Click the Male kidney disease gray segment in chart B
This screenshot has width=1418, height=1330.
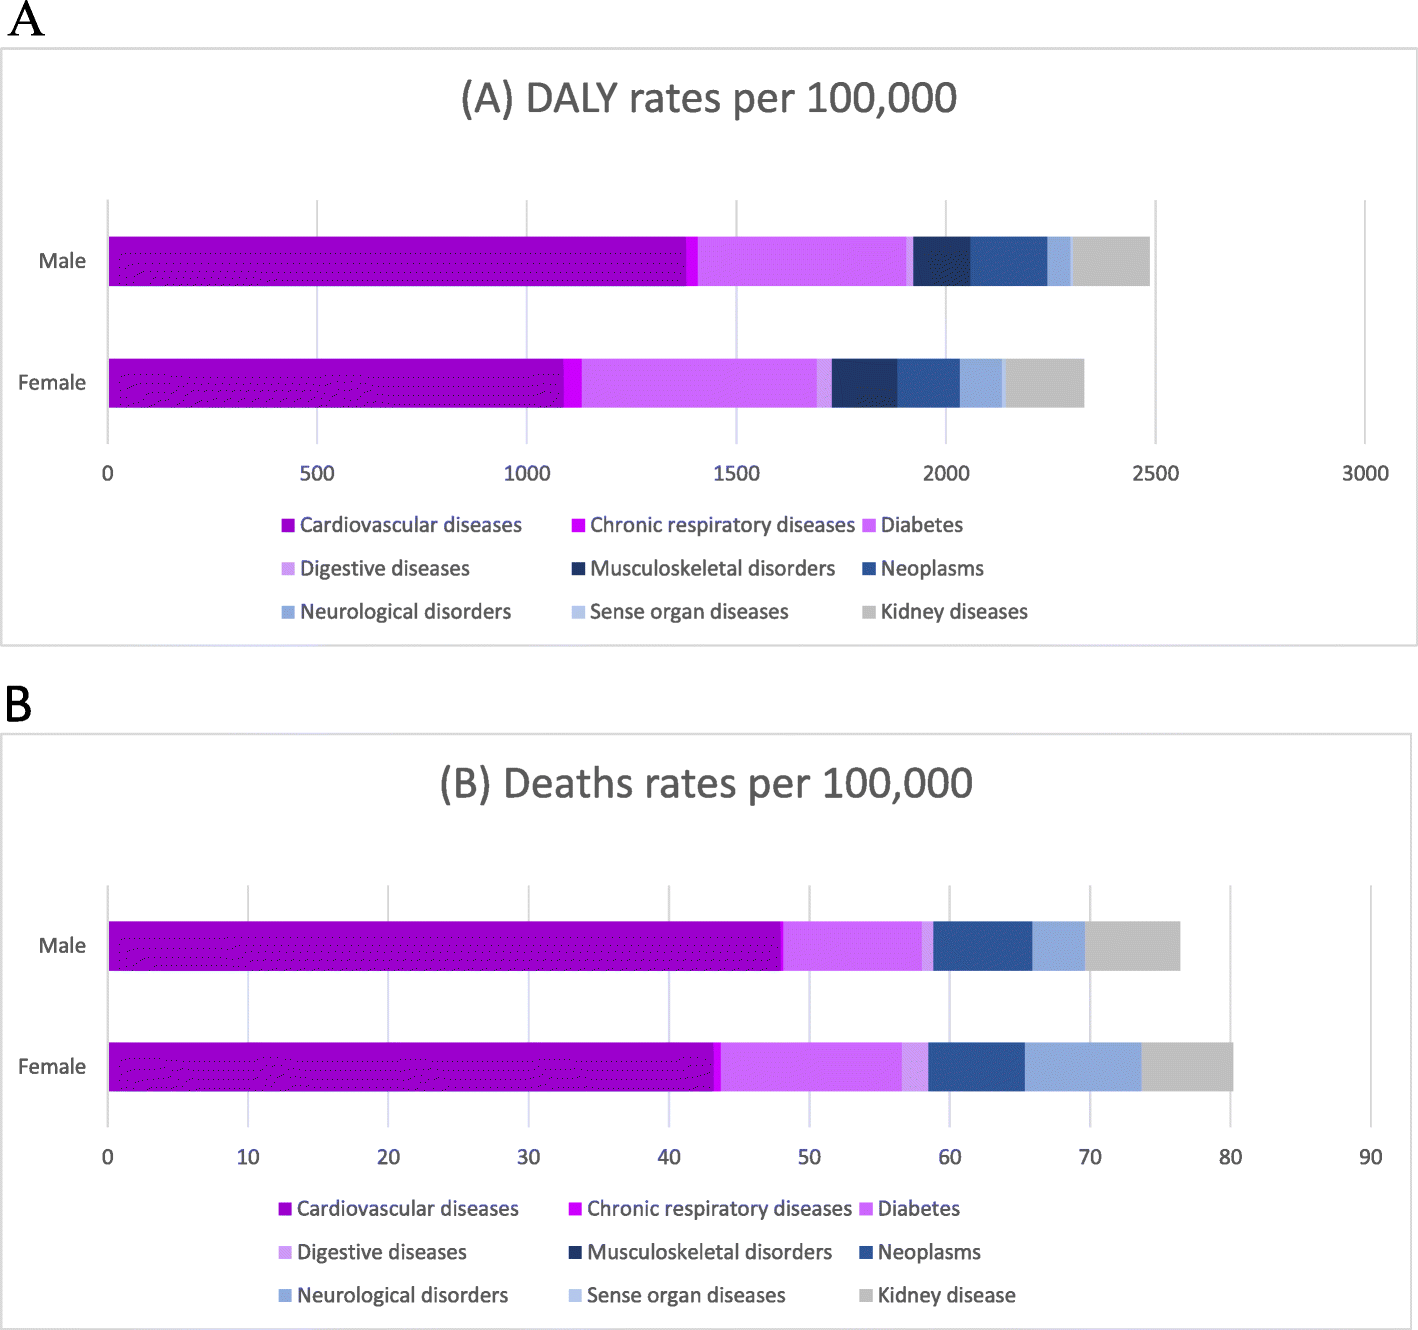[1133, 946]
